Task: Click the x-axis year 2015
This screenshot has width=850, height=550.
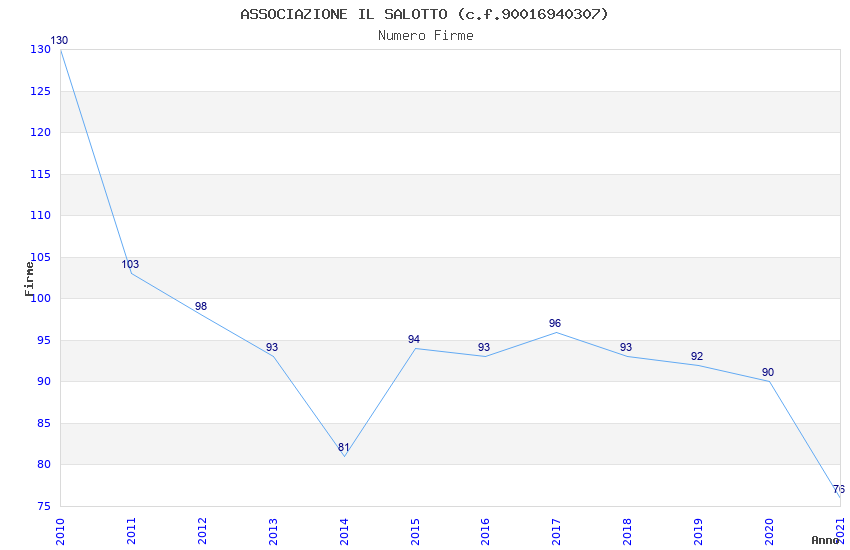Action: click(415, 531)
